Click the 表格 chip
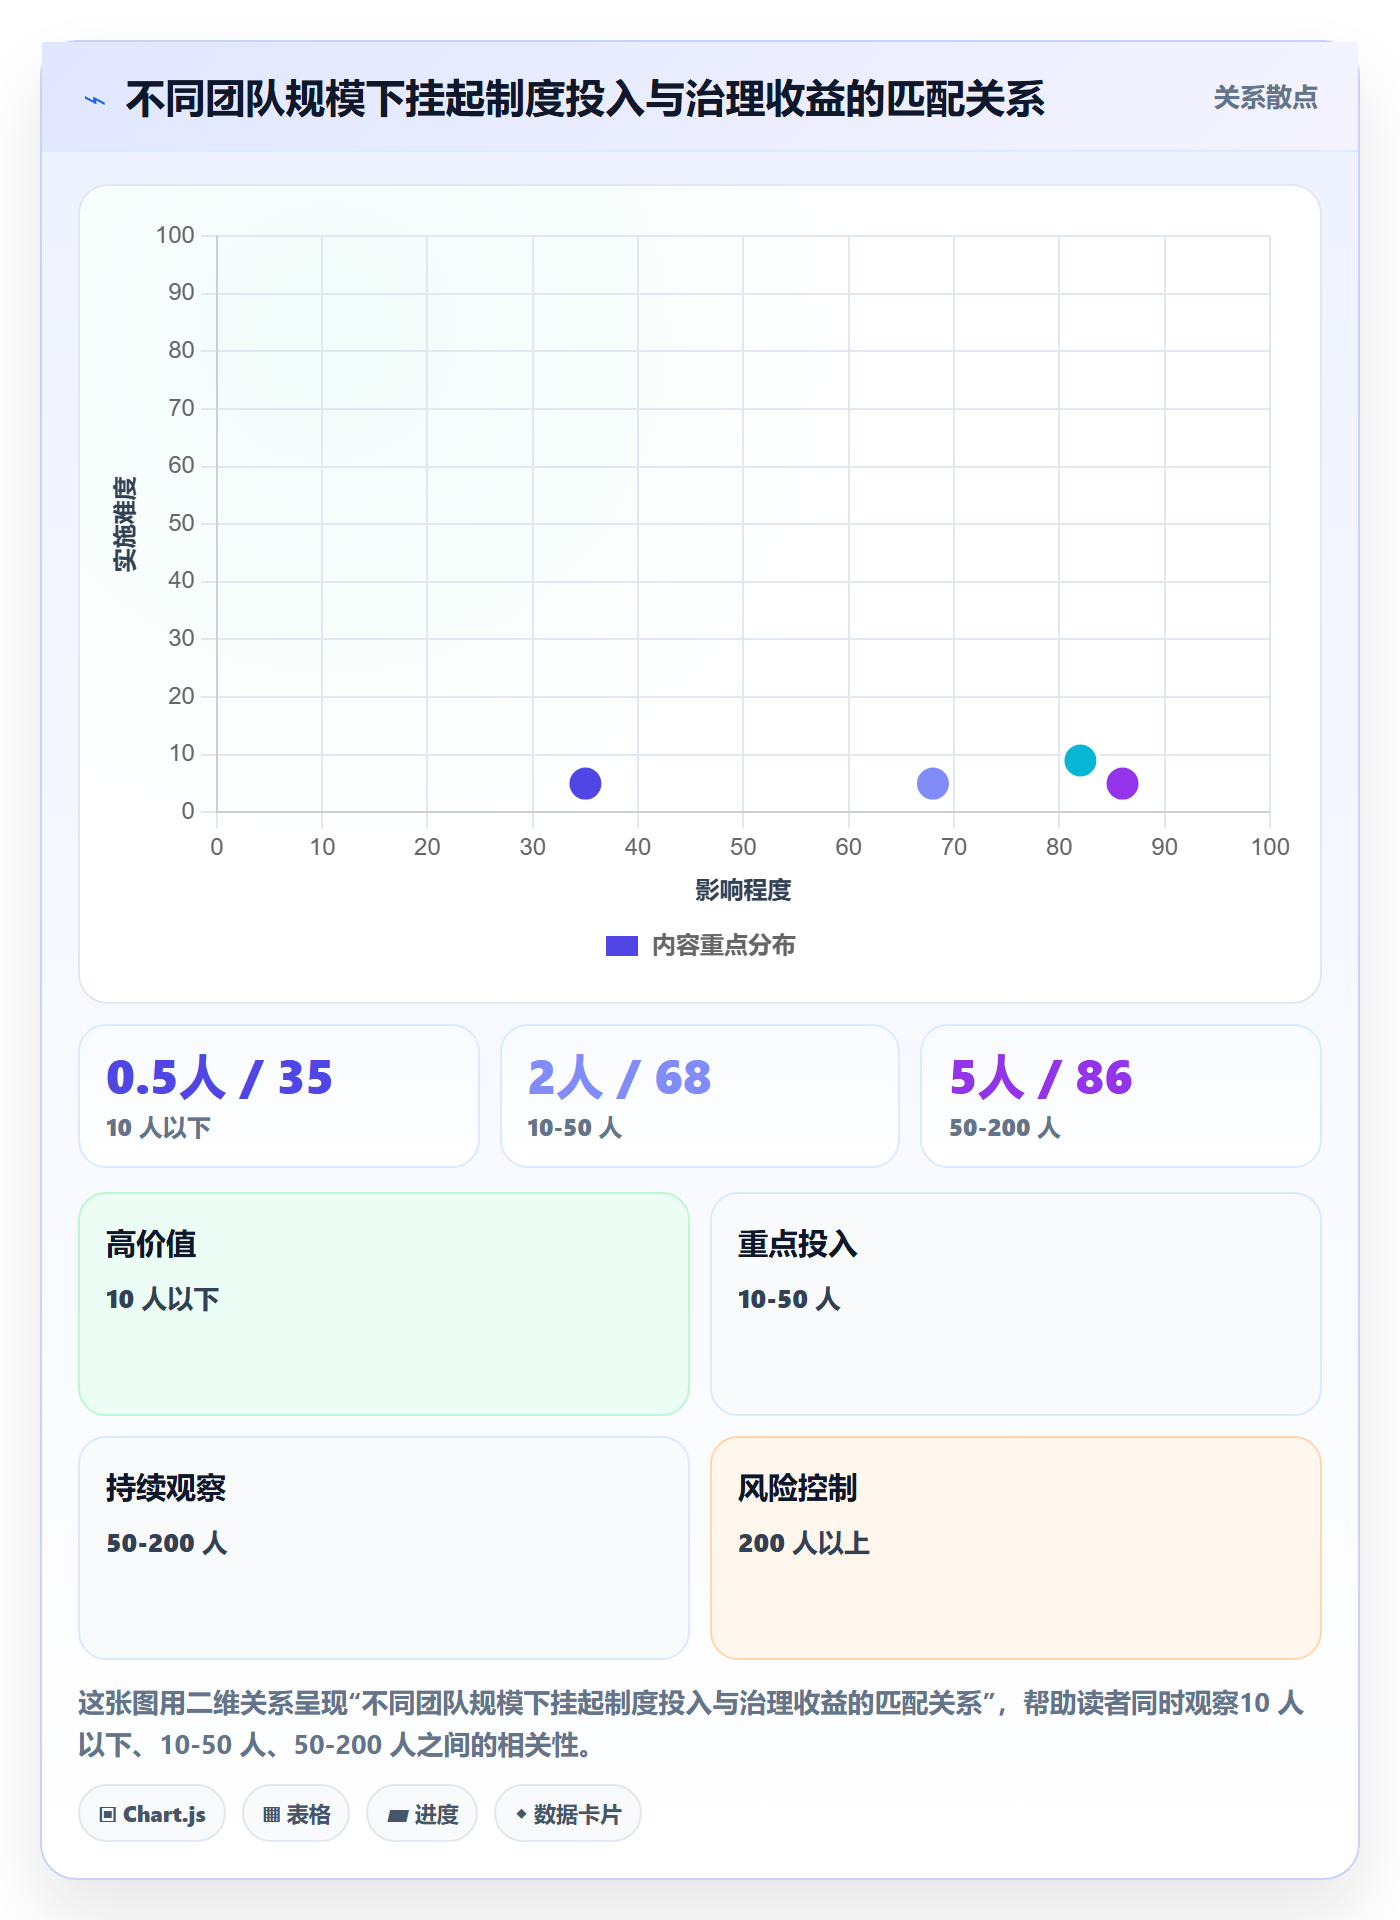The image size is (1400, 1920). pyautogui.click(x=296, y=1813)
